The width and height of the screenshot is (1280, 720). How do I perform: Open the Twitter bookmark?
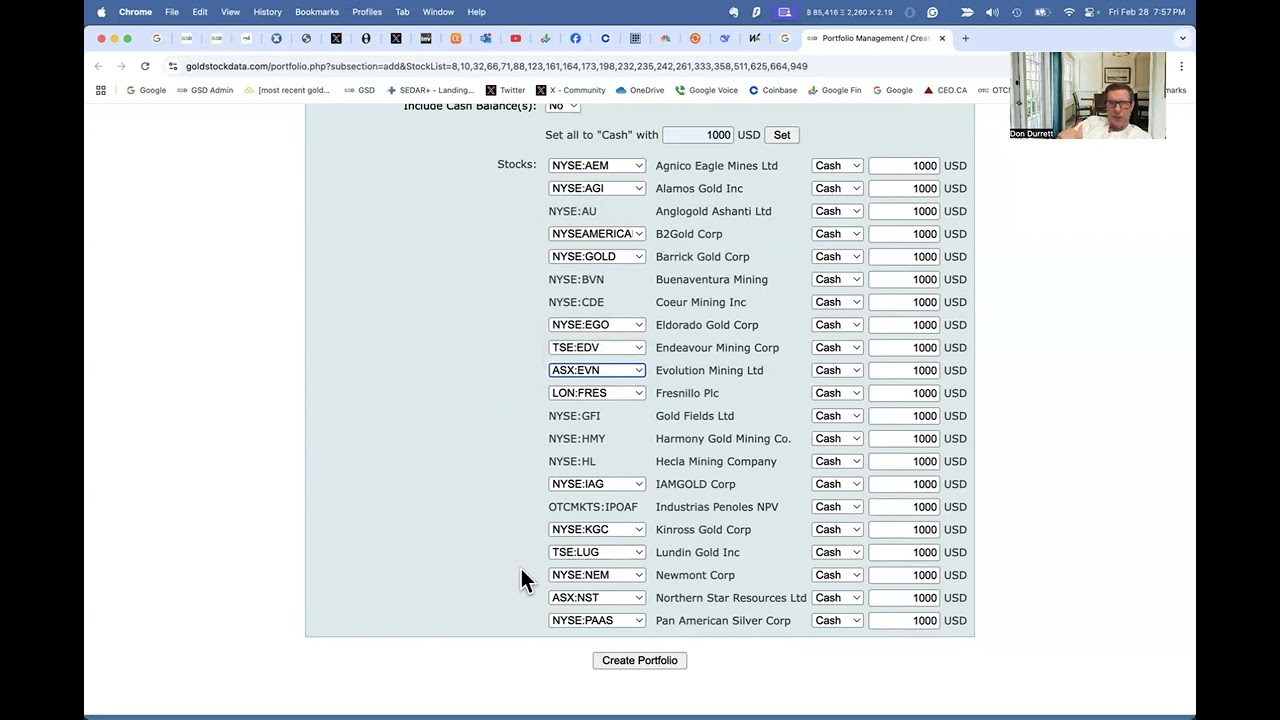(505, 90)
